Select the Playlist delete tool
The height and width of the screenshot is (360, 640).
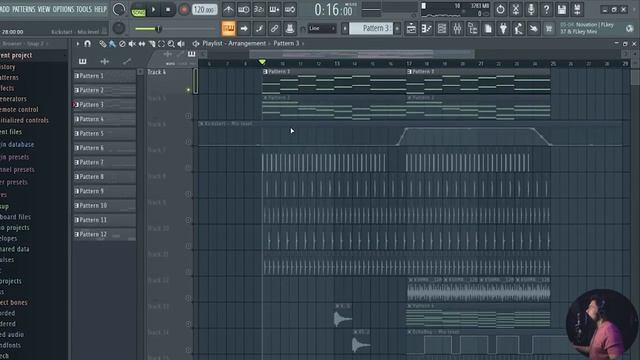click(x=122, y=44)
